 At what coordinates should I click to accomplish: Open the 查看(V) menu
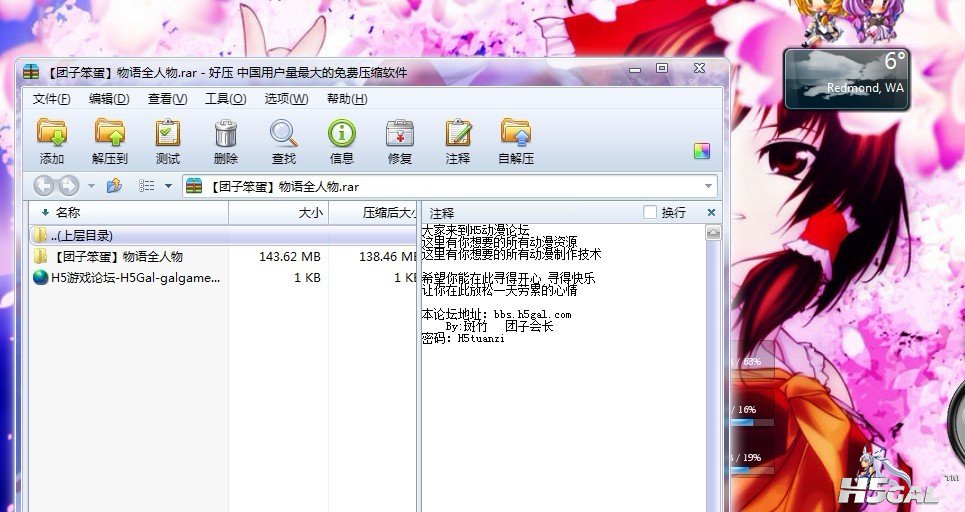click(x=167, y=98)
